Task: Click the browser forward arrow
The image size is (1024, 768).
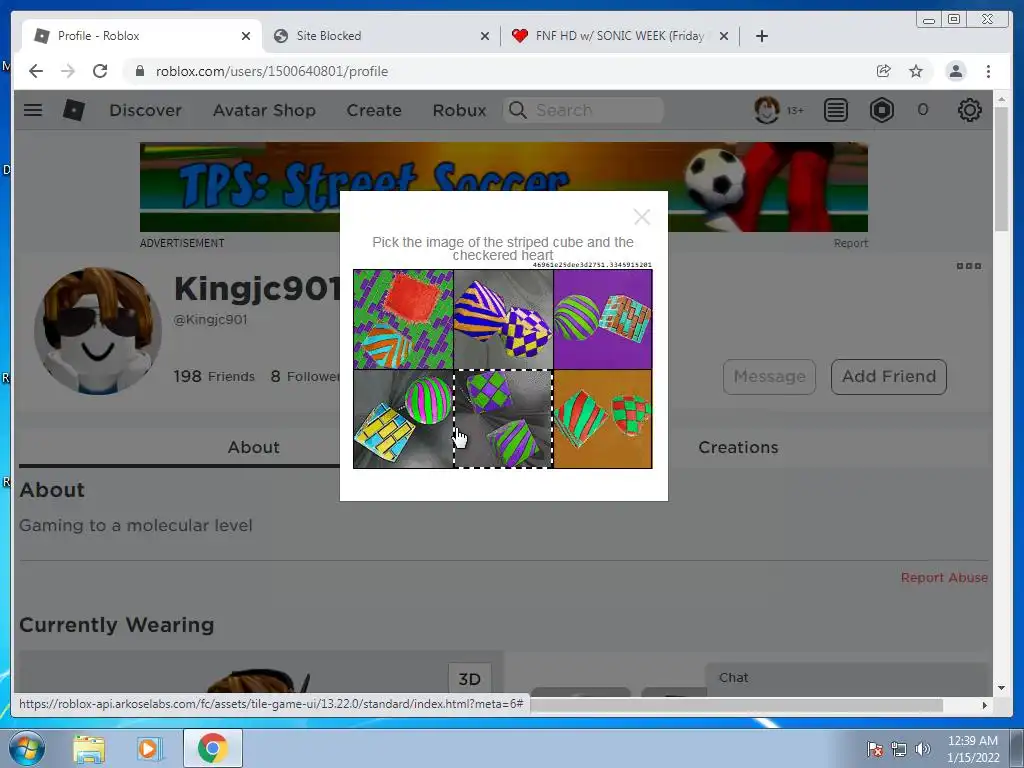Action: tap(68, 71)
